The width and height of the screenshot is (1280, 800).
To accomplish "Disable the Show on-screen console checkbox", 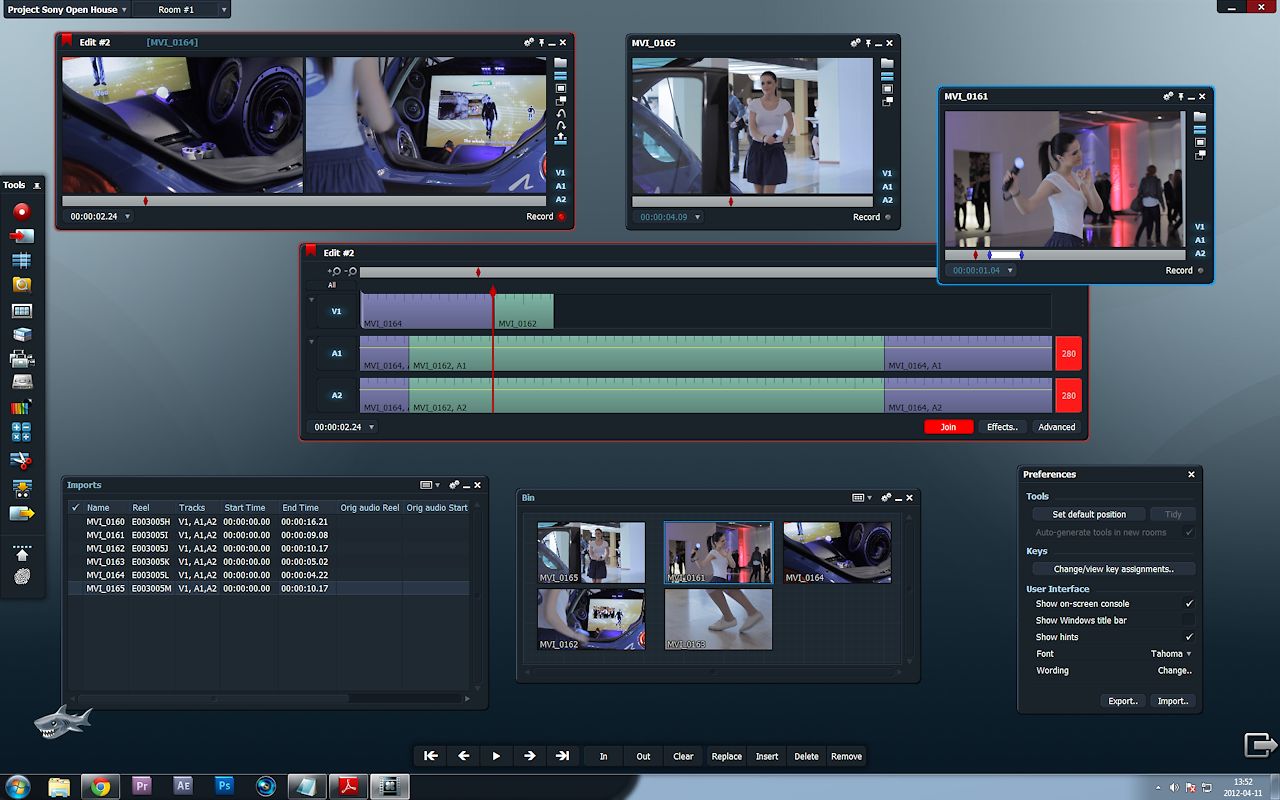I will pos(1189,604).
